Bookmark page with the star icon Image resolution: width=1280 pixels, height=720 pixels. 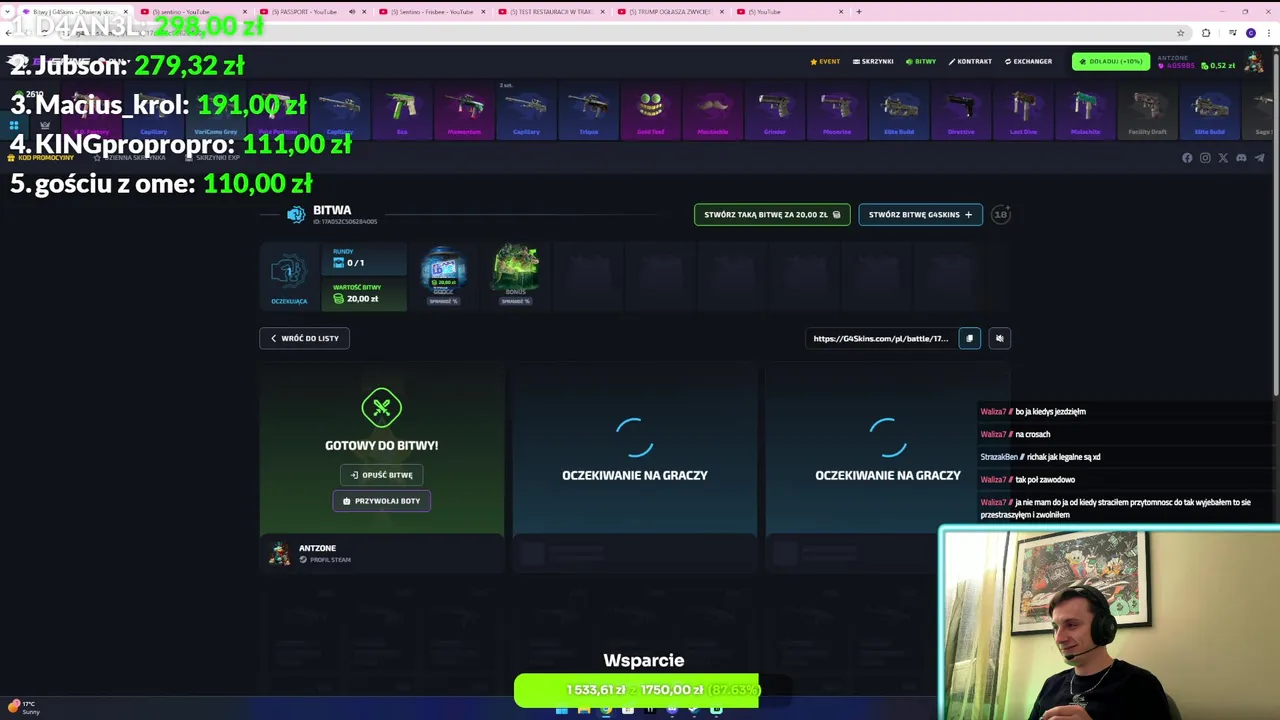click(1181, 33)
